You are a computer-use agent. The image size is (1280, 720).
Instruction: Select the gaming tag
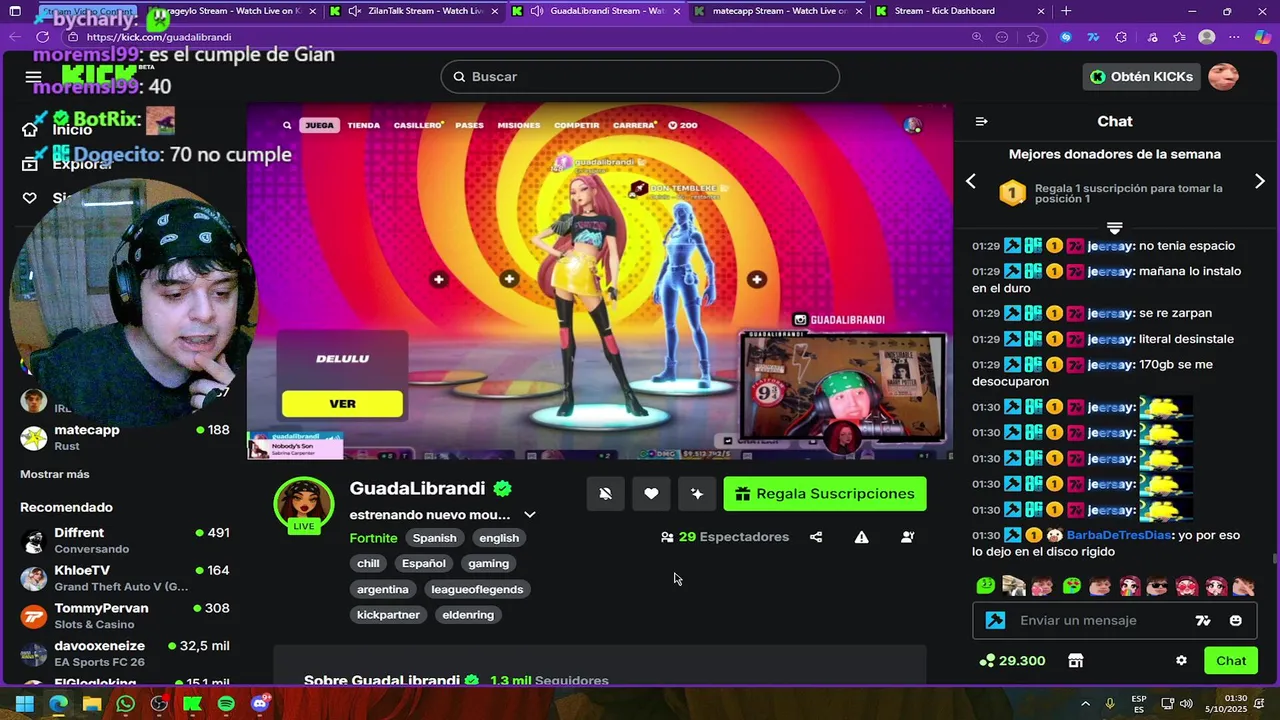click(489, 564)
